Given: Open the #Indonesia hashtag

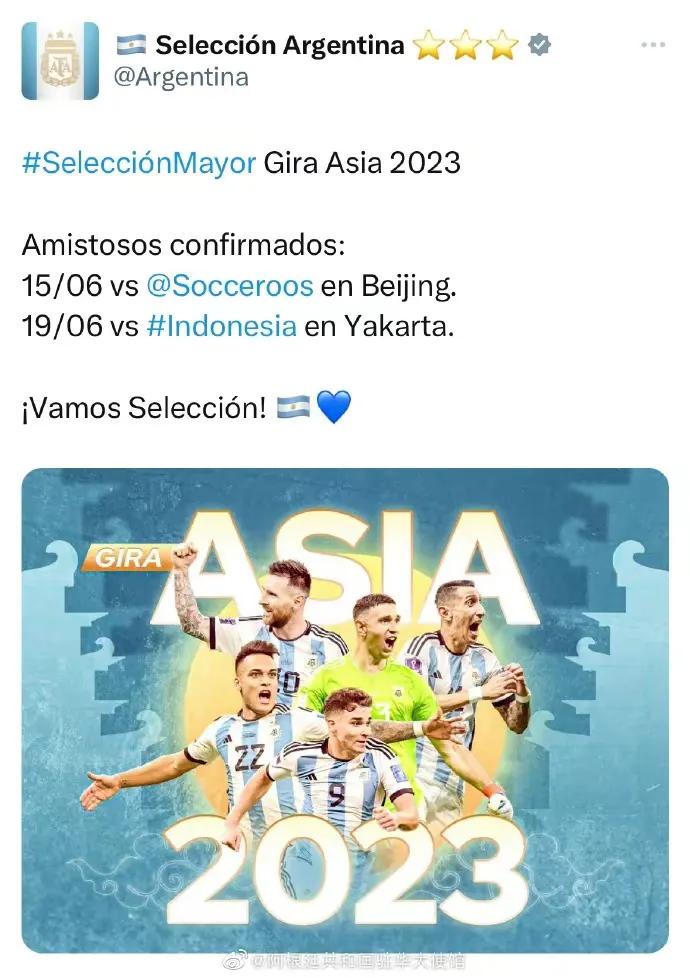Looking at the screenshot, I should click(x=221, y=326).
